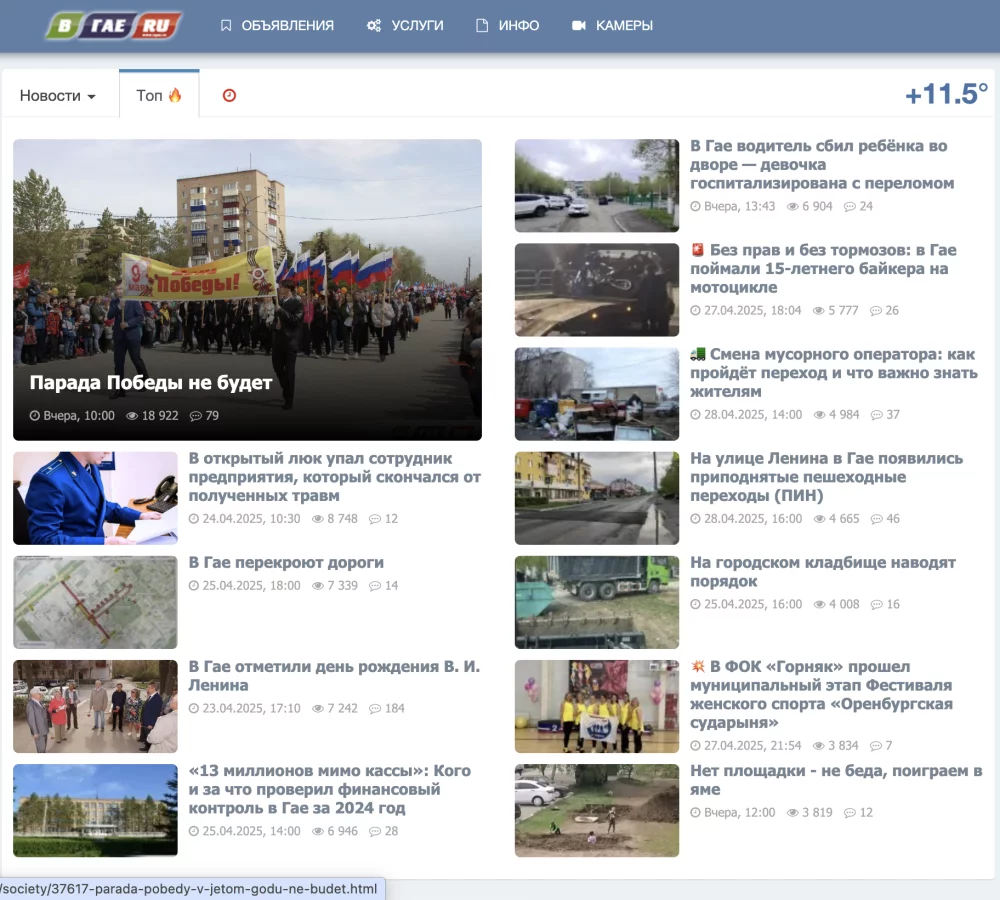
Task: Click the gears icon beside УСЛУГИ
Action: 374,26
